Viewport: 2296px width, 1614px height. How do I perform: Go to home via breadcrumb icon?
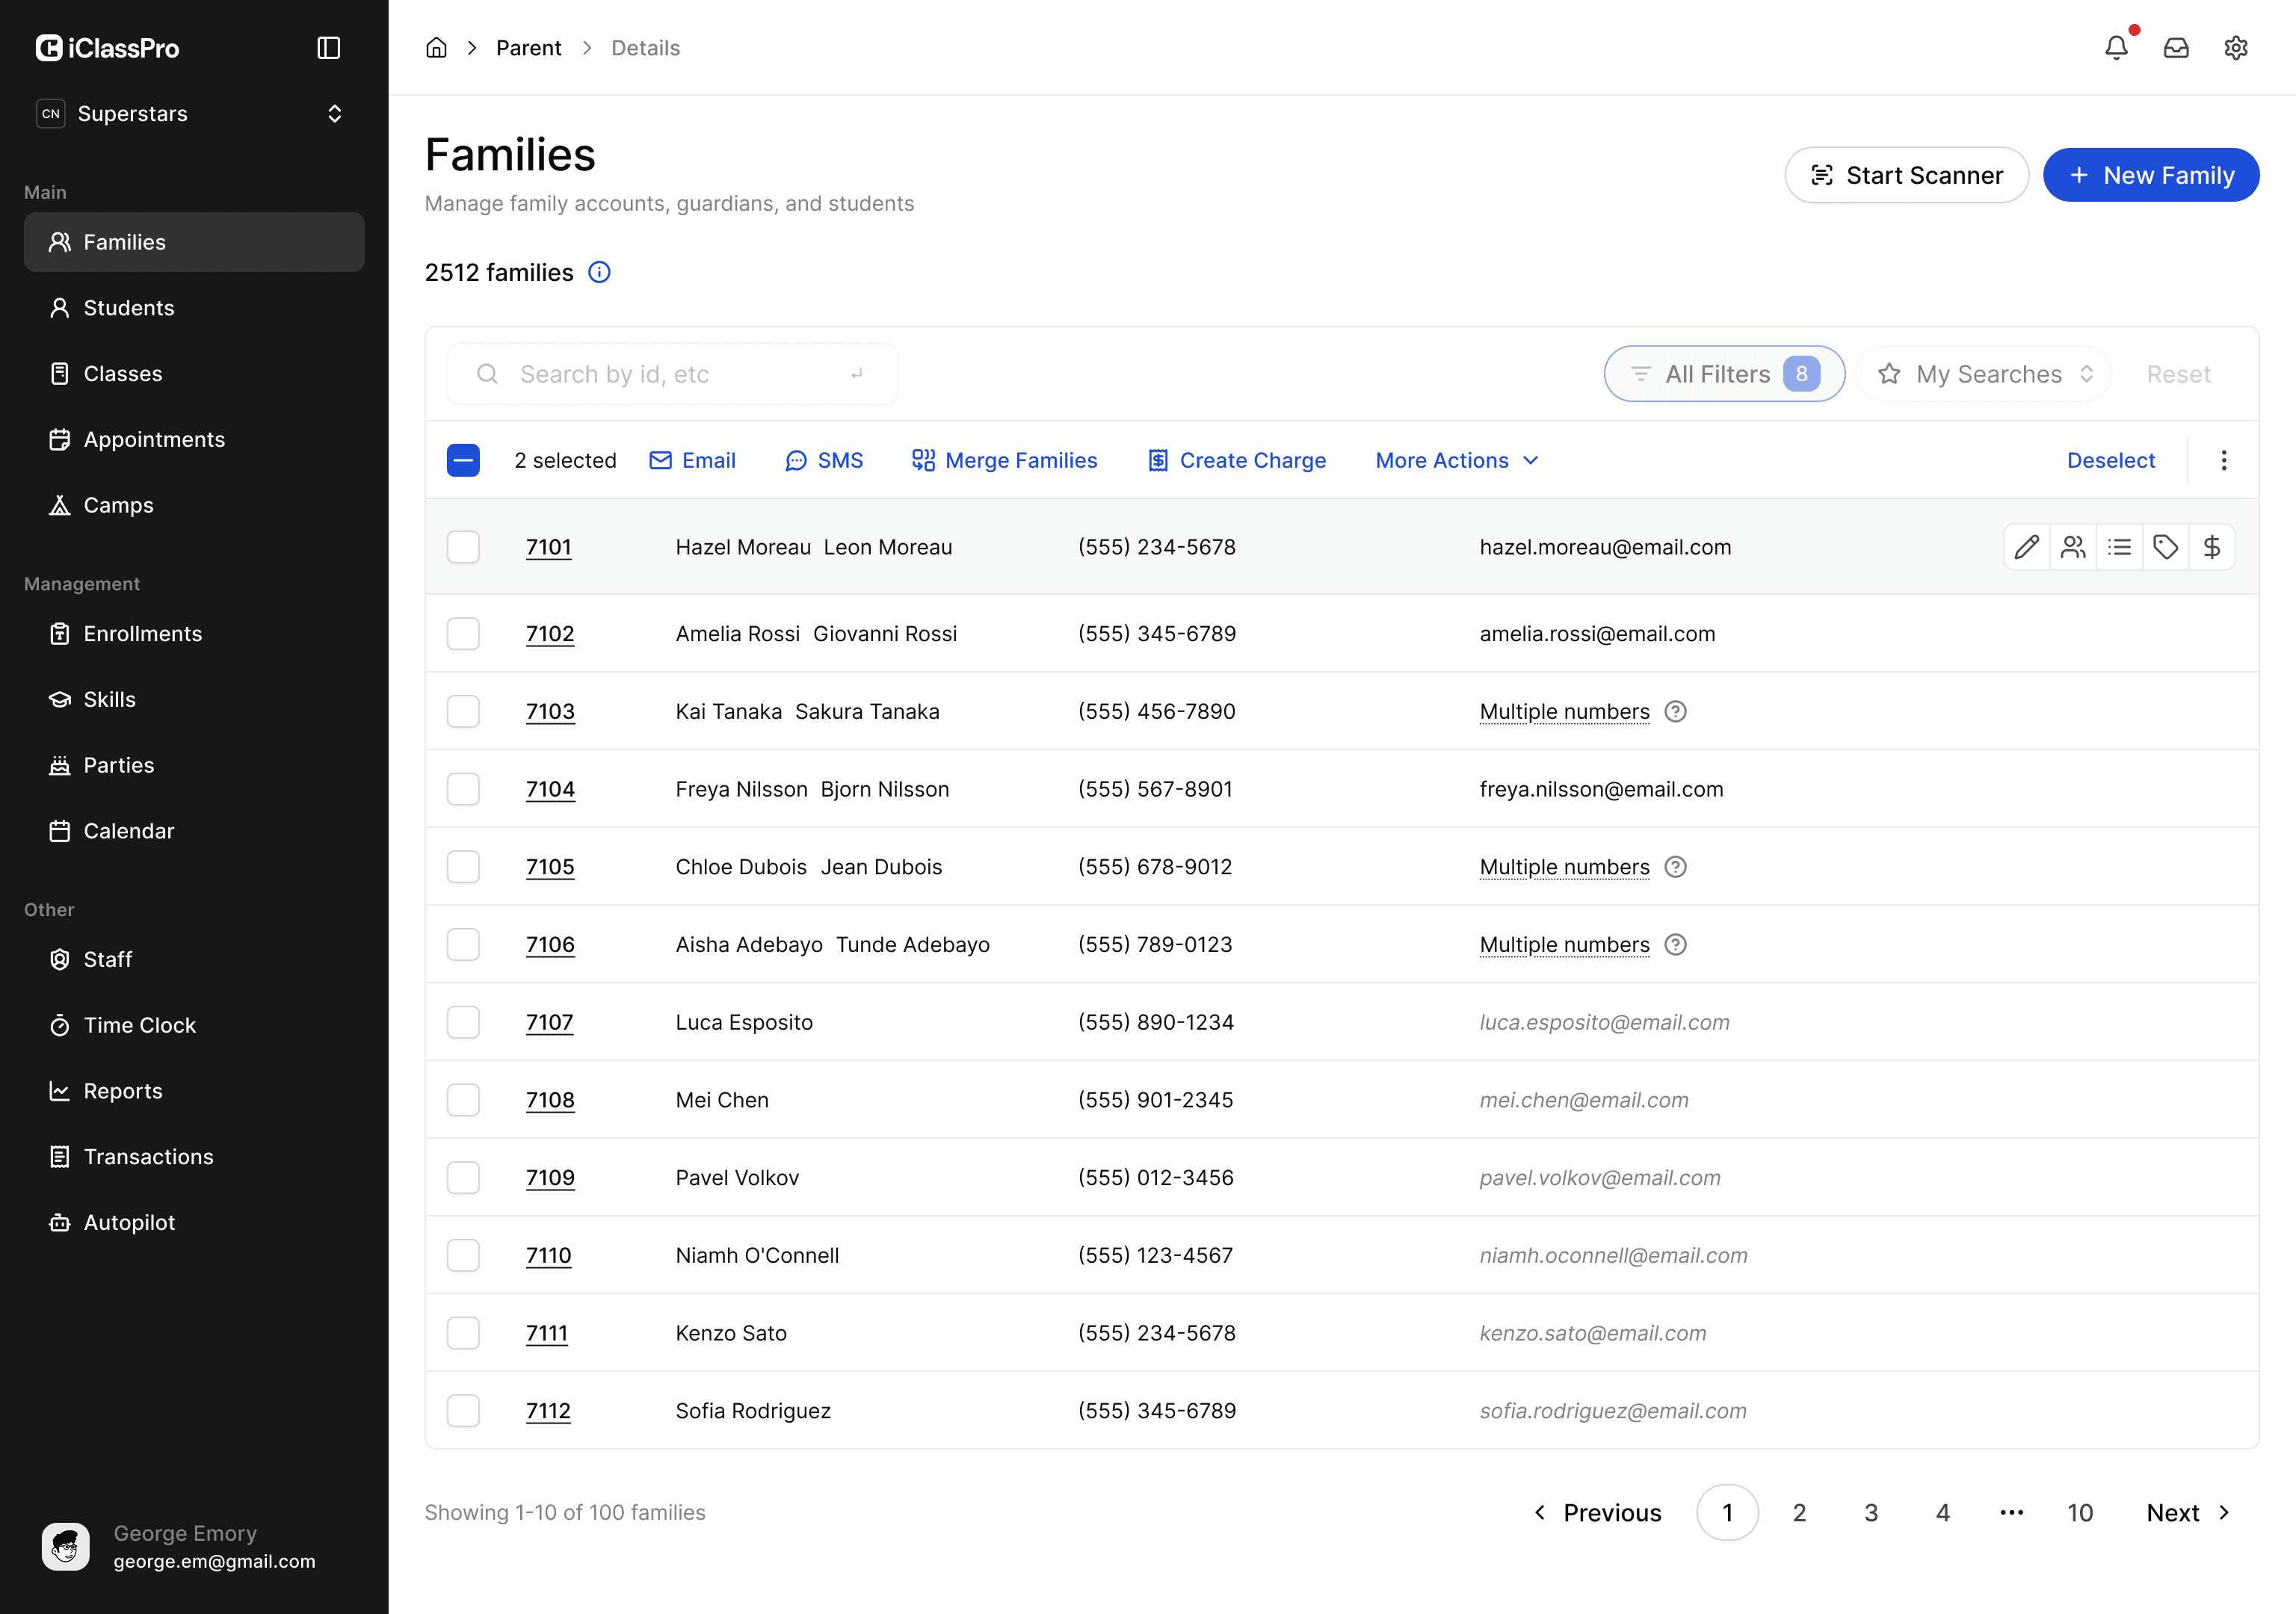[436, 48]
